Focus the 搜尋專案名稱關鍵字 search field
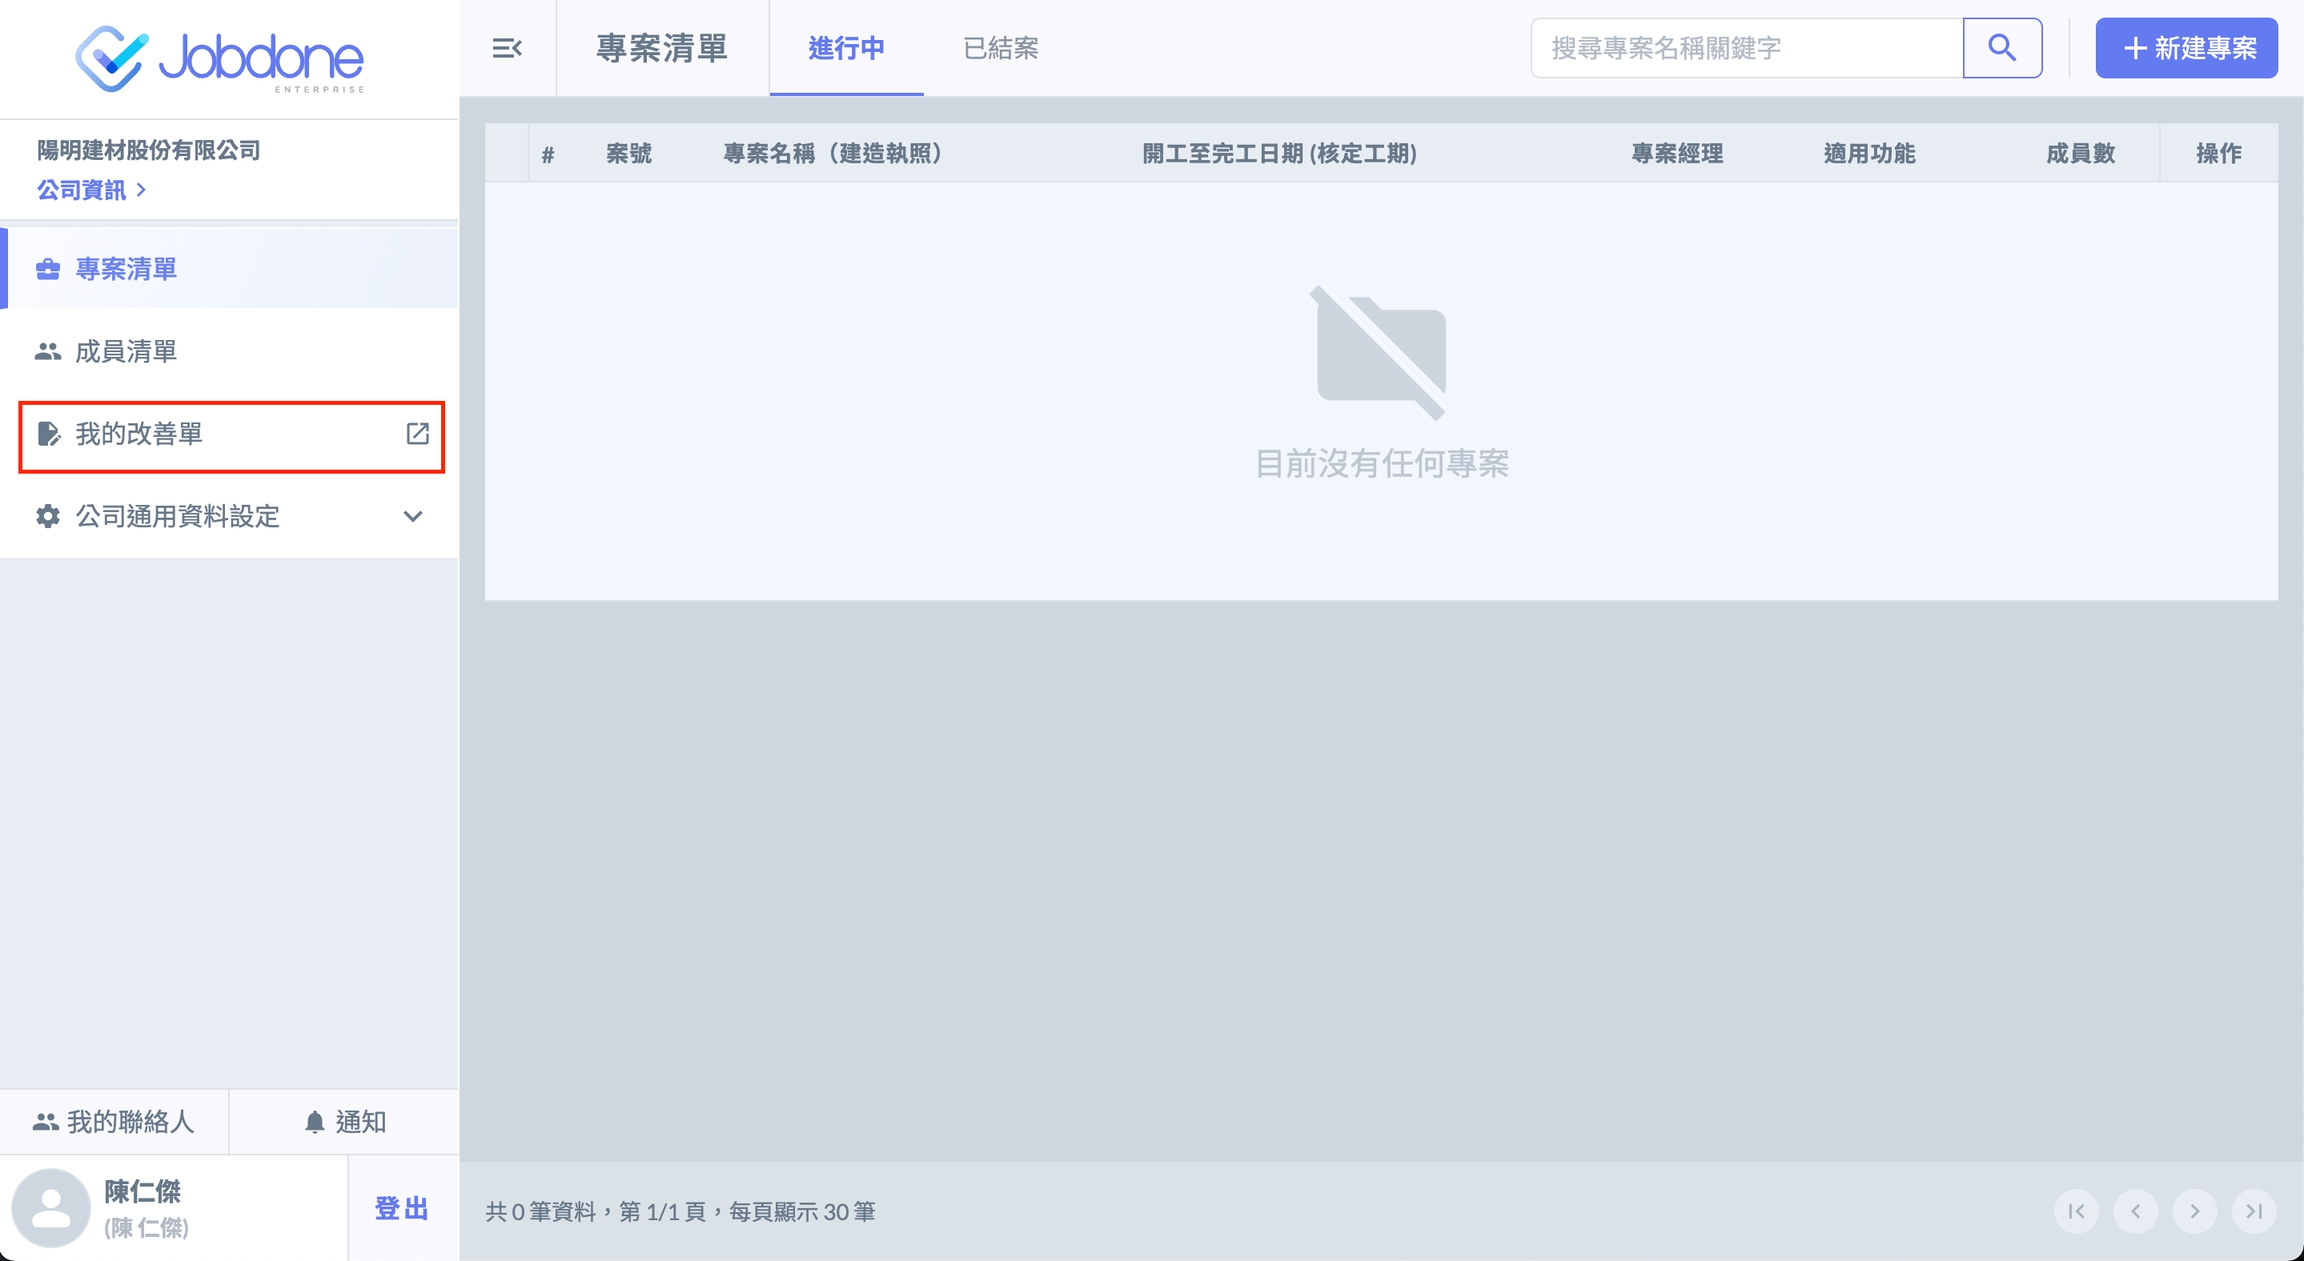 click(x=1746, y=48)
